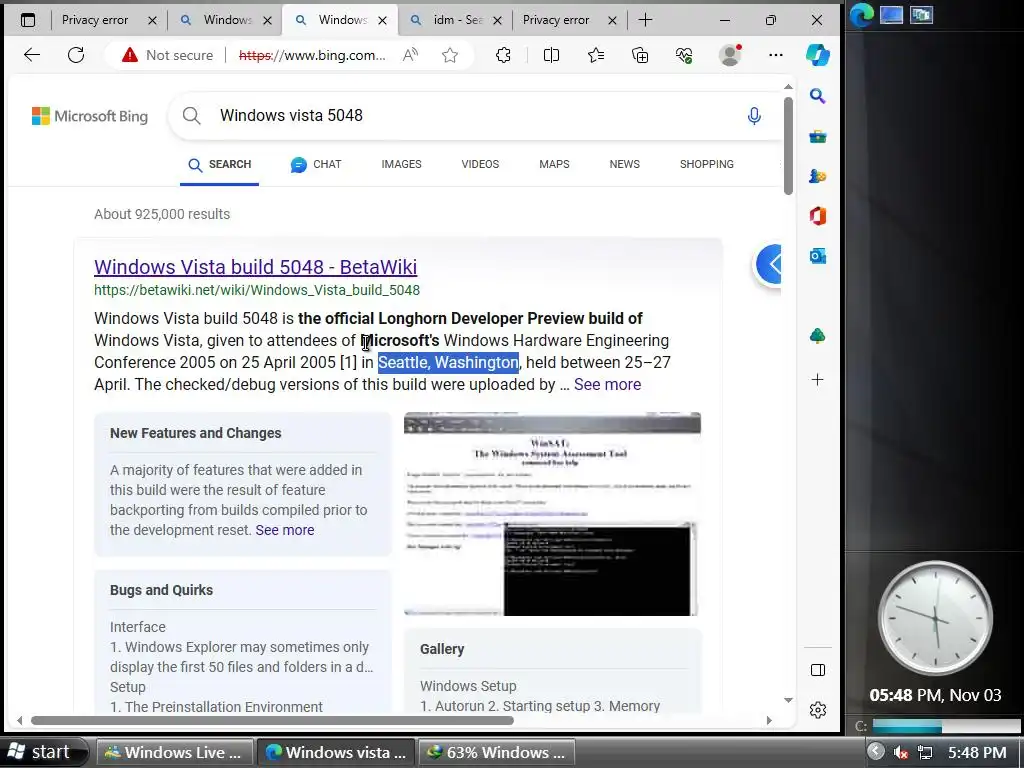Click the Bugs and Quirks heading
The image size is (1024, 768).
pyautogui.click(x=161, y=590)
